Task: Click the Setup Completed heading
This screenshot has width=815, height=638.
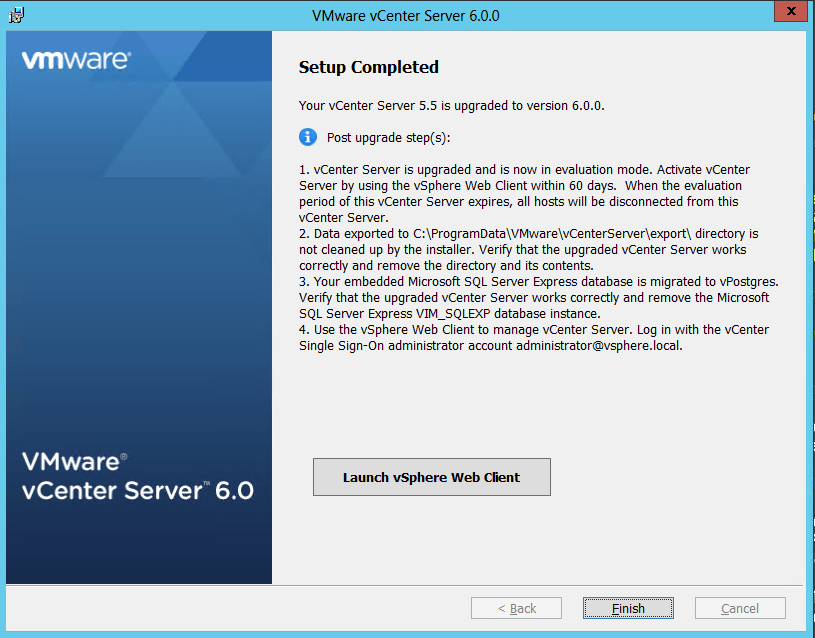Action: tap(369, 67)
